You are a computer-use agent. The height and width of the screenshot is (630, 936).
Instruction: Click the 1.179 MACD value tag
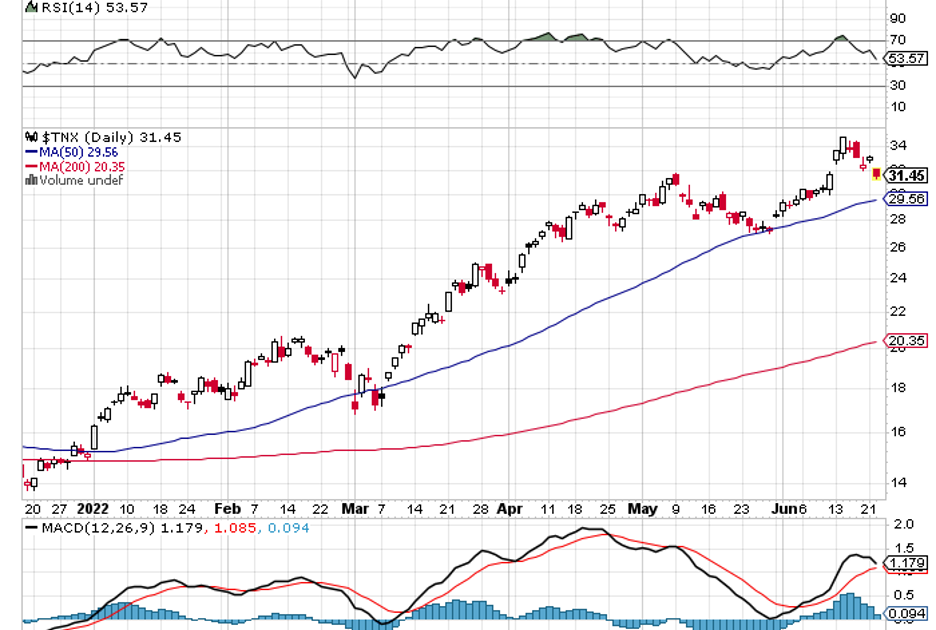(908, 563)
